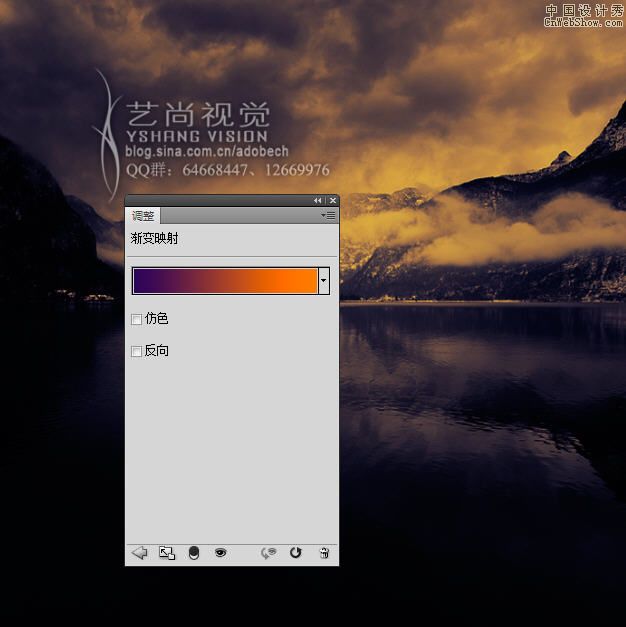Toggle layer visibility eye icon

220,553
